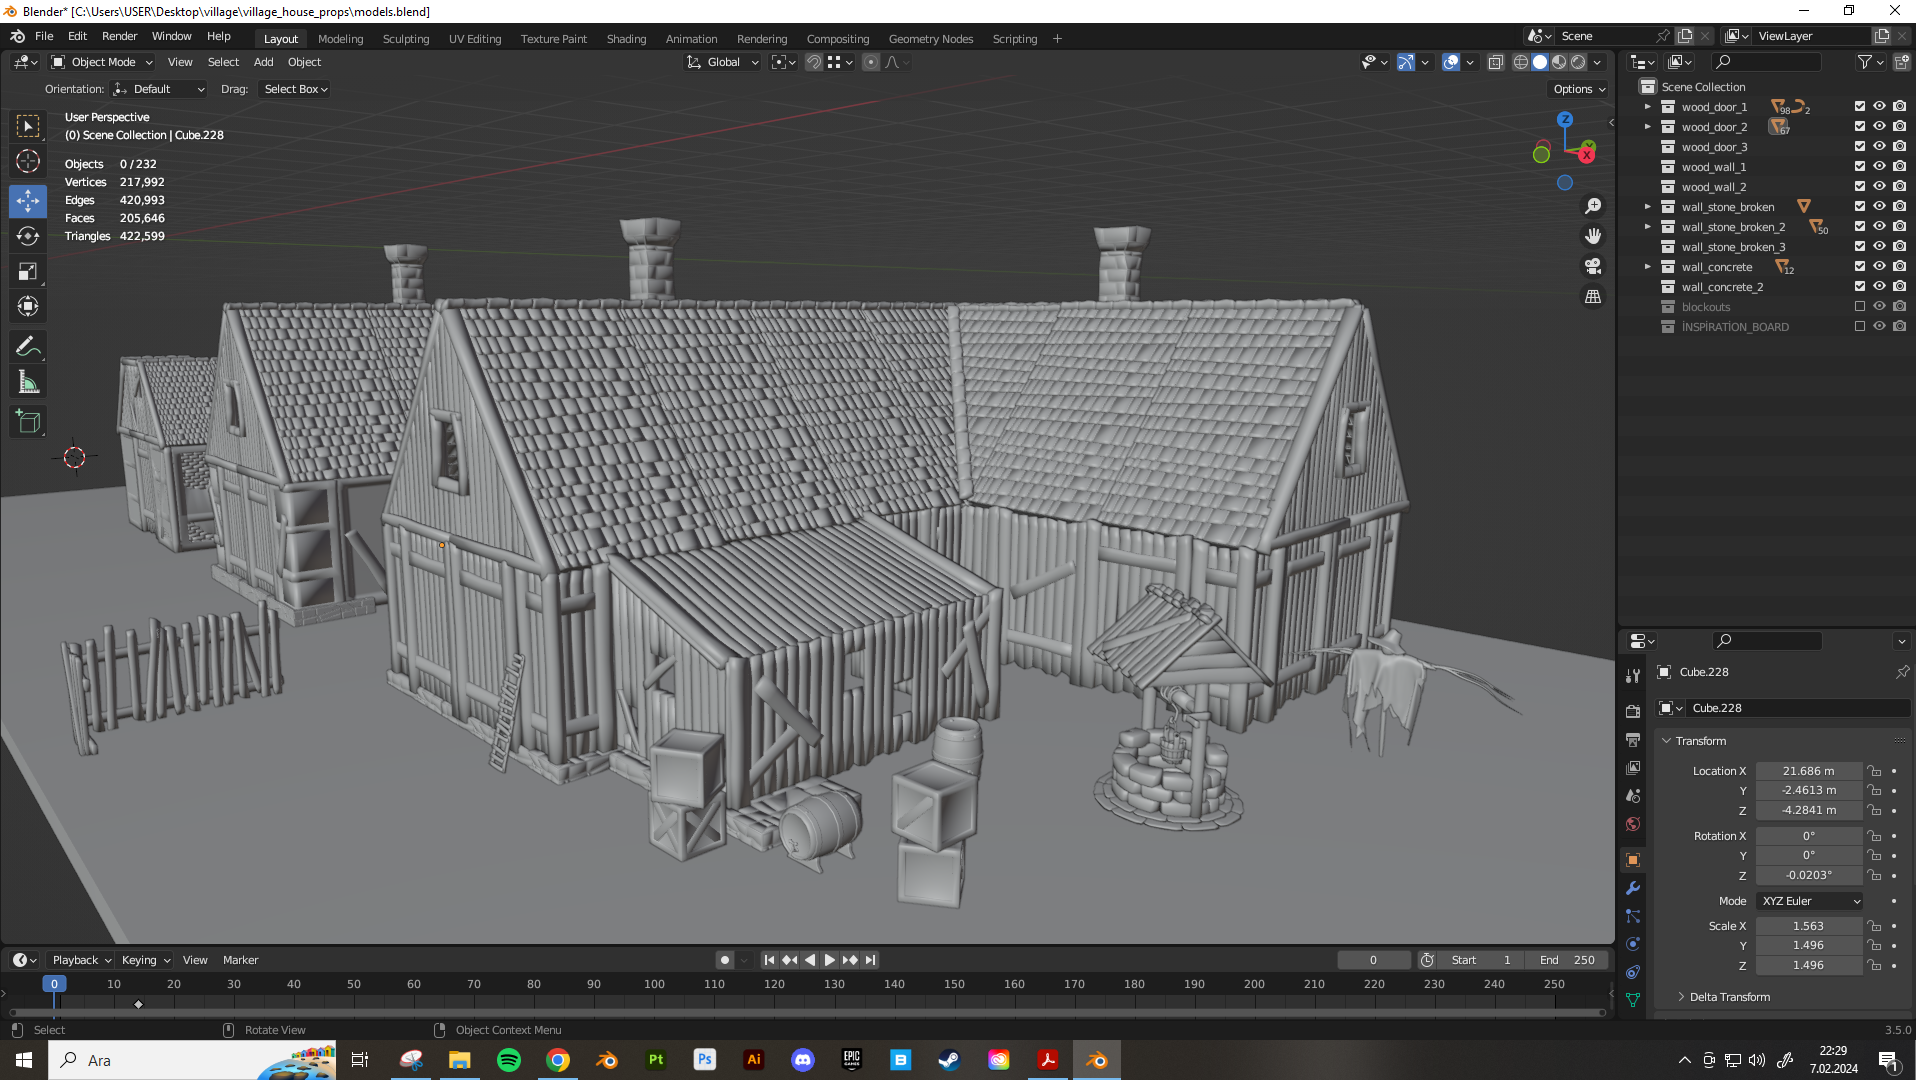The height and width of the screenshot is (1080, 1916).
Task: Switch to wireframe viewport shading
Action: click(1521, 62)
